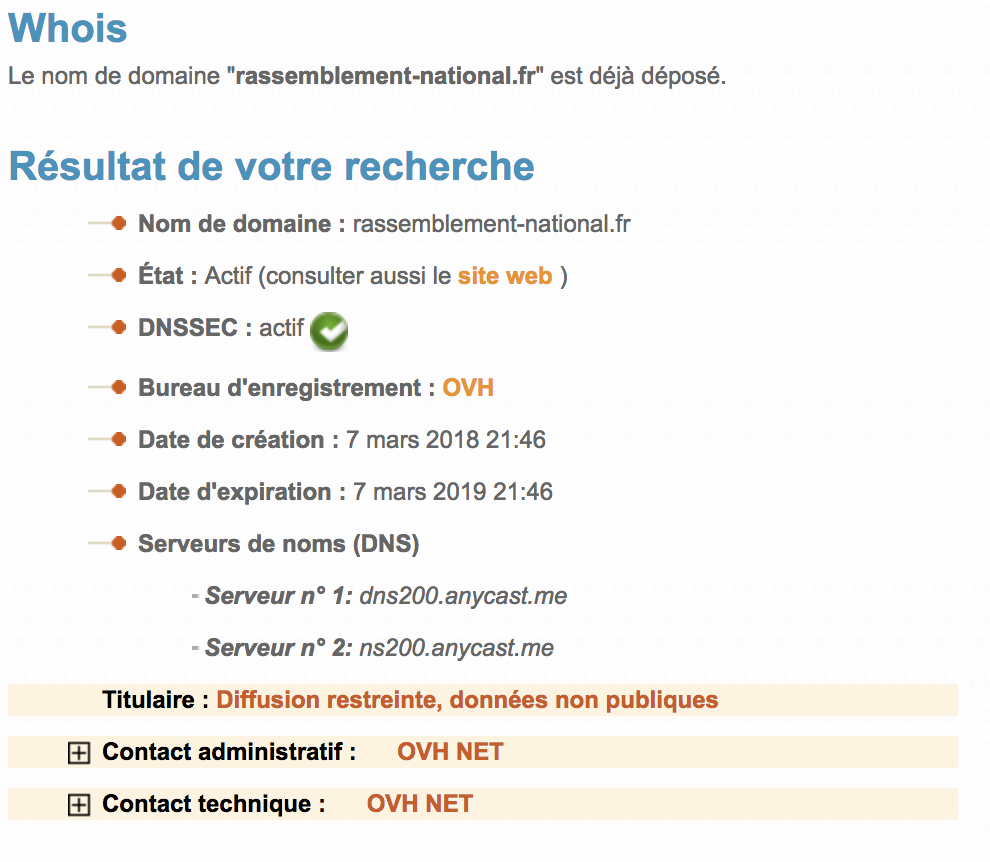Click orange bullet beside État
The image size is (990, 862).
[x=119, y=275]
